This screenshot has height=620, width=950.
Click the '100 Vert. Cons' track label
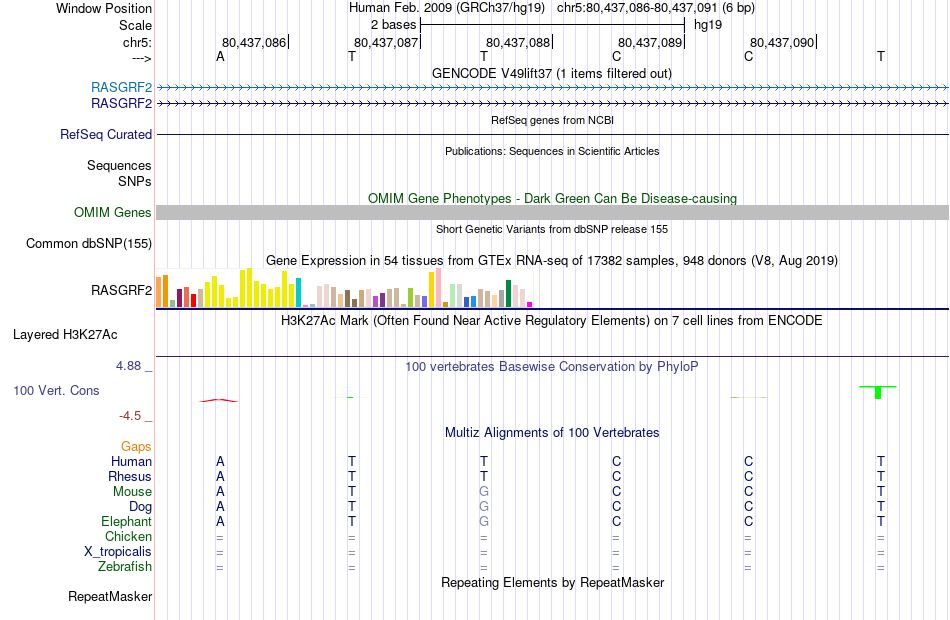[56, 390]
